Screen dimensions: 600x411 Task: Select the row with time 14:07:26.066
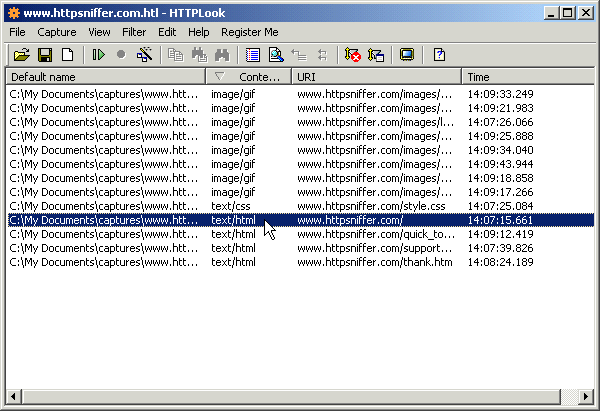pos(301,122)
